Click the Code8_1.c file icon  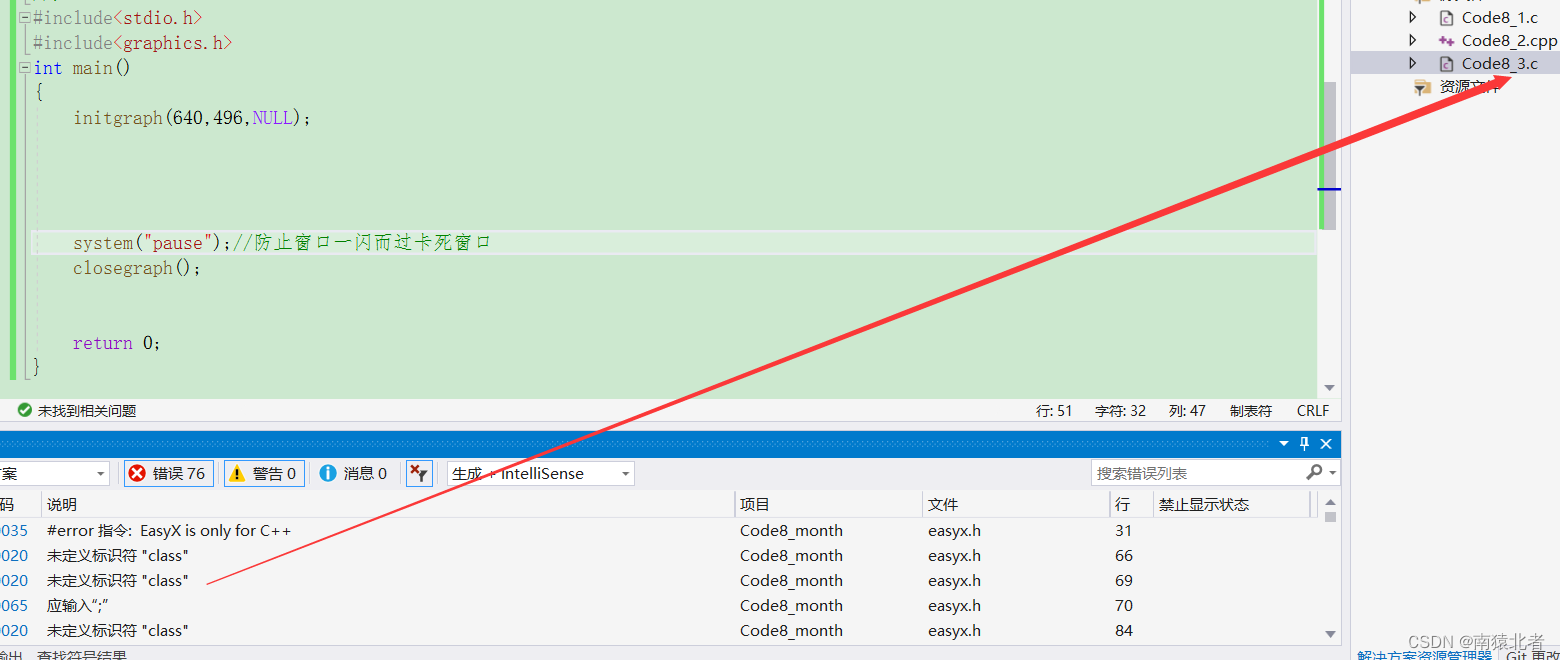1446,18
